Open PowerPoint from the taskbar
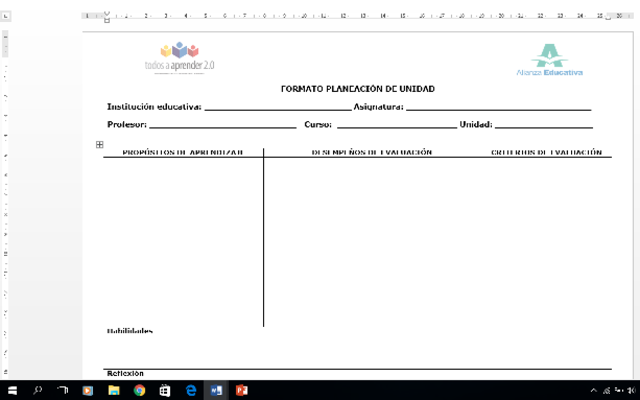Screen dimensions: 640x400 point(242,391)
